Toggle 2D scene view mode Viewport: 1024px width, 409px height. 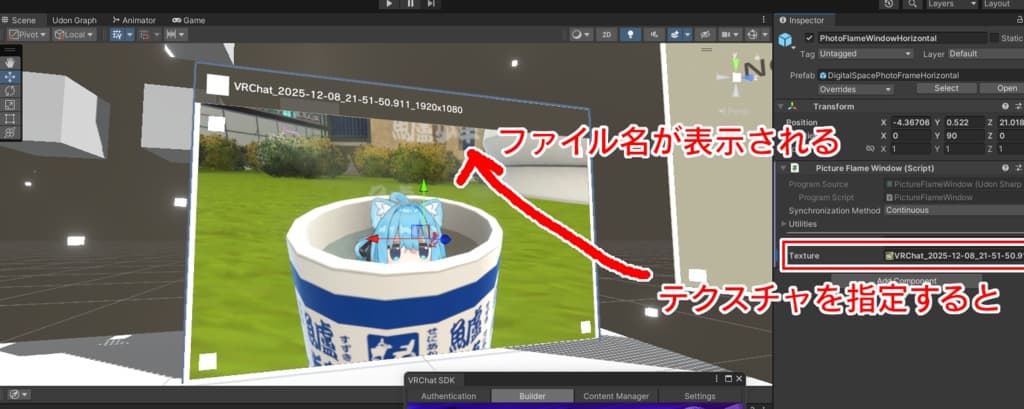606,35
